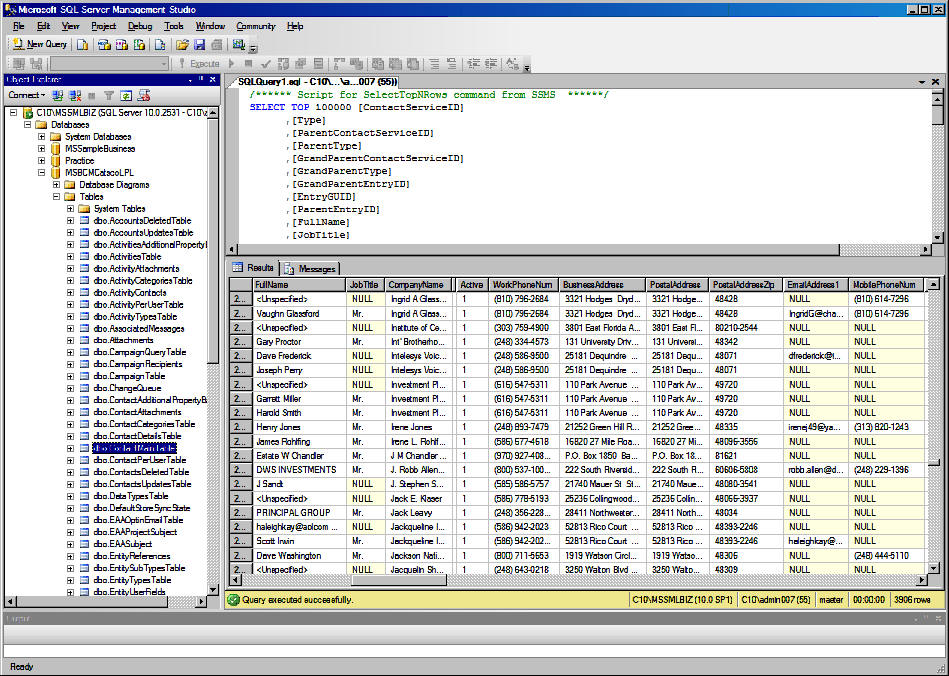Open the Community menu

[255, 26]
